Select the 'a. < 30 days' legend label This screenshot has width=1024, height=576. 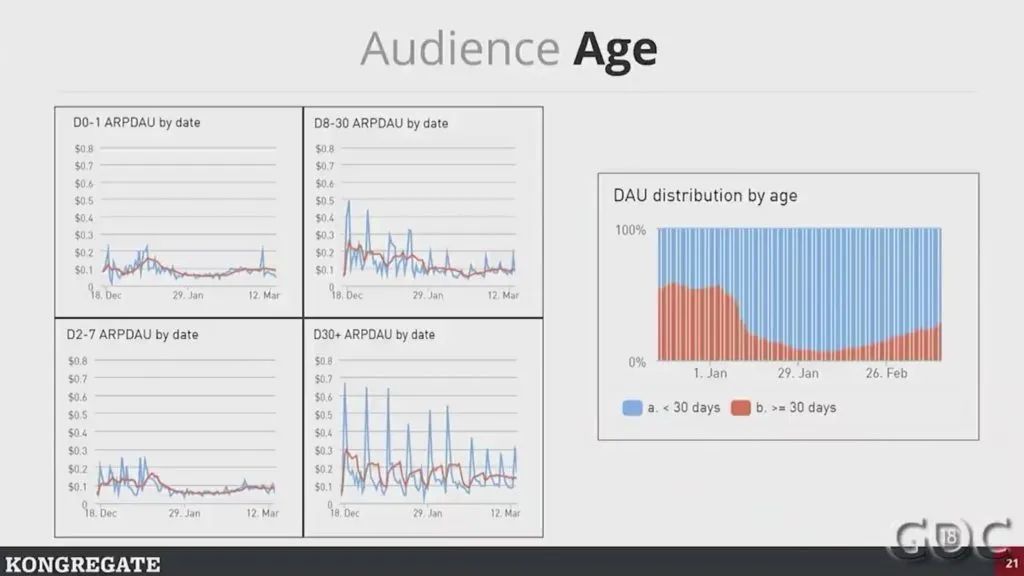(685, 408)
